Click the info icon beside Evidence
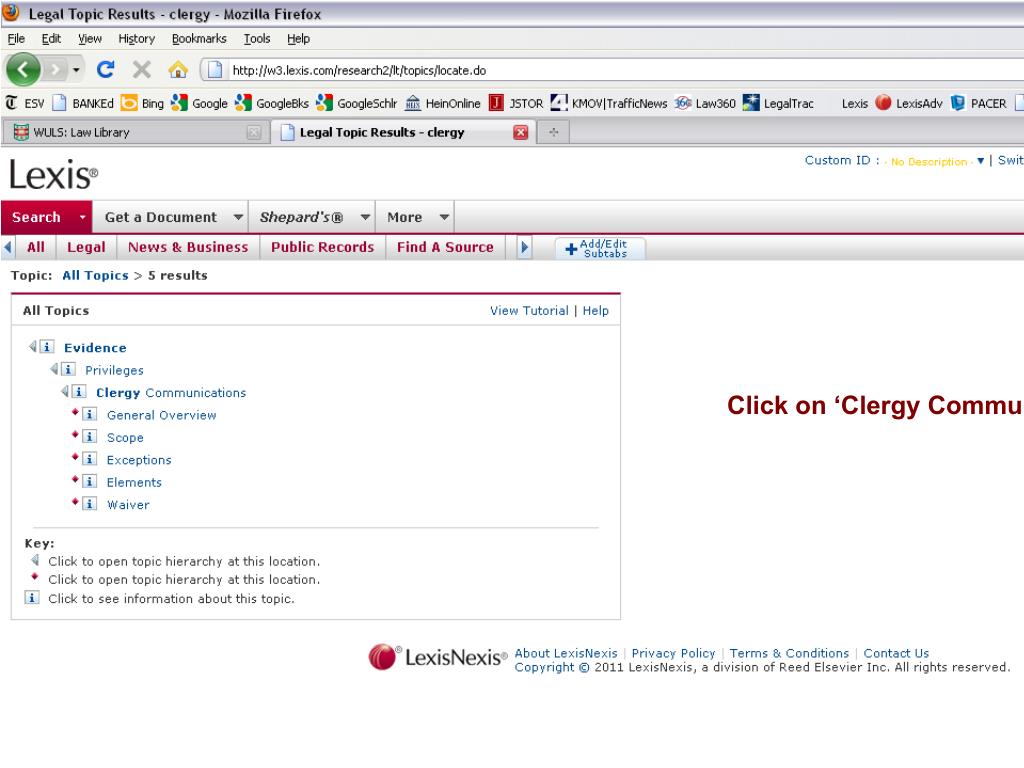 coord(47,347)
